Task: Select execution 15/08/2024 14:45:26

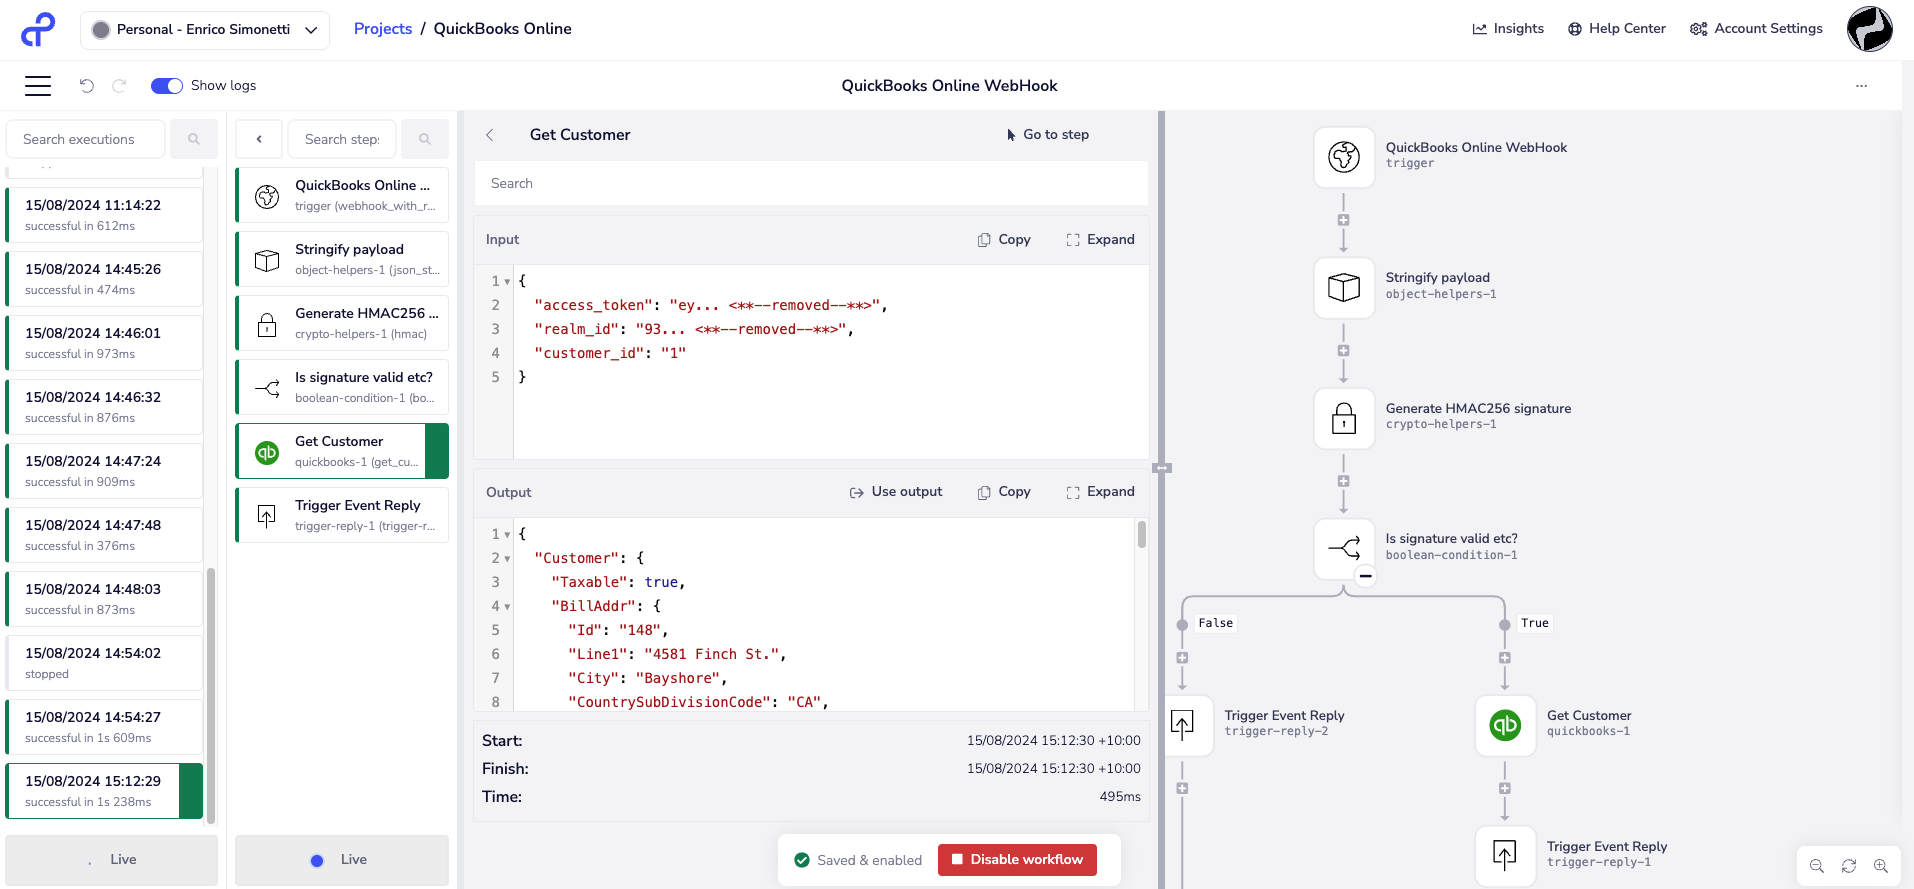Action: coord(104,279)
